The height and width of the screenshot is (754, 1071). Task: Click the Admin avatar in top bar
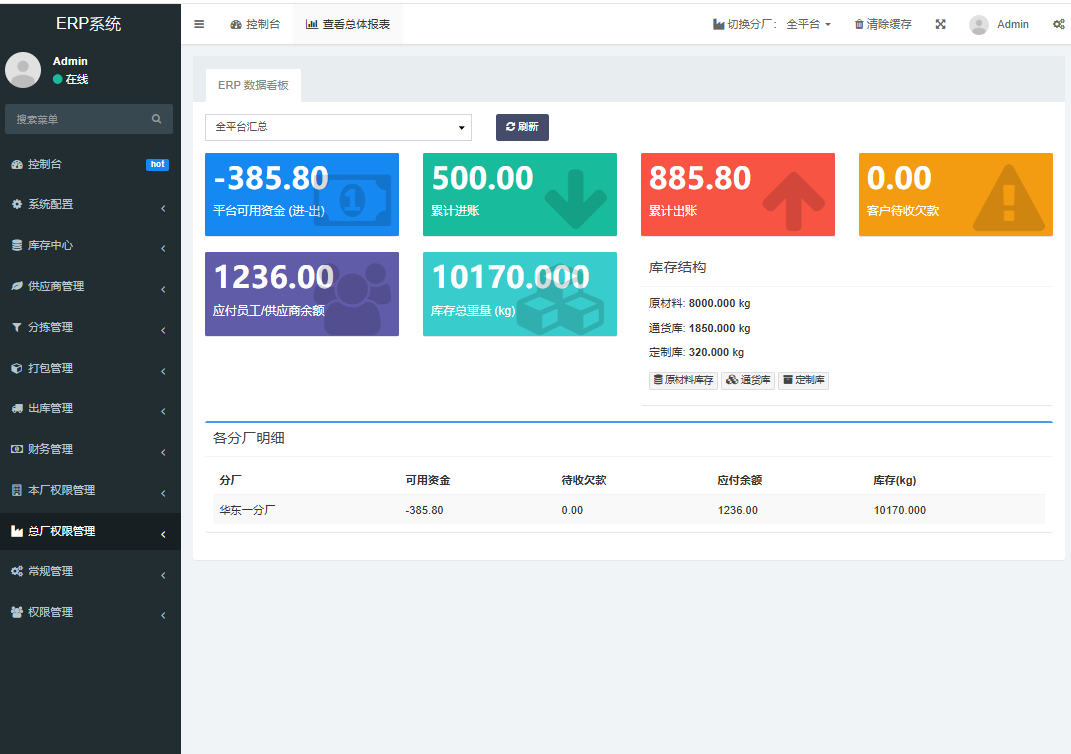point(979,25)
